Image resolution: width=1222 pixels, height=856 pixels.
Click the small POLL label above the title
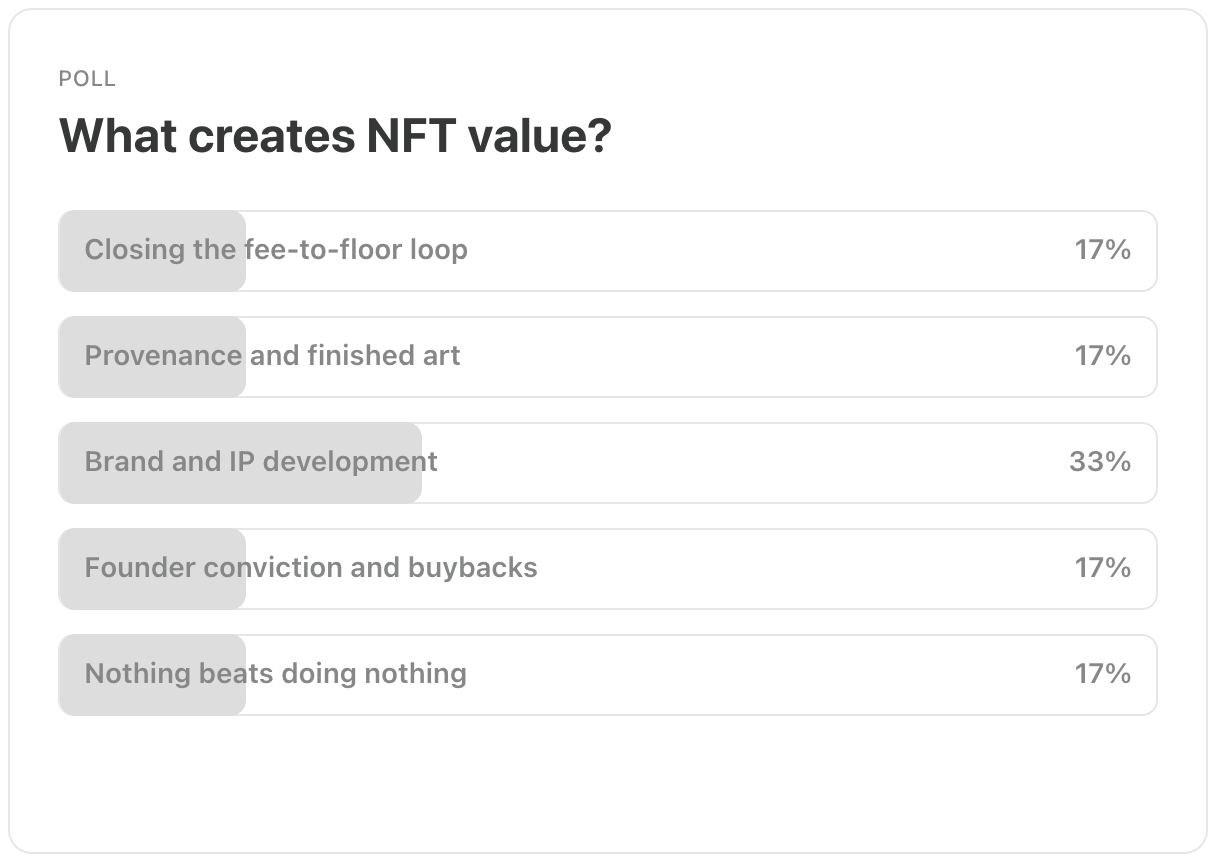coord(88,79)
